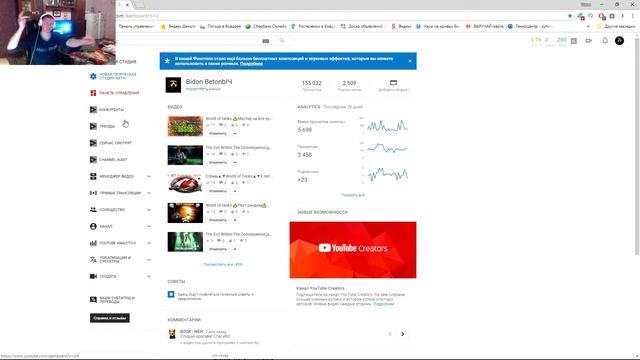The image size is (640, 360).
Task: Open World of Tanks Рвот рандома video thumbnail
Action: tap(185, 213)
